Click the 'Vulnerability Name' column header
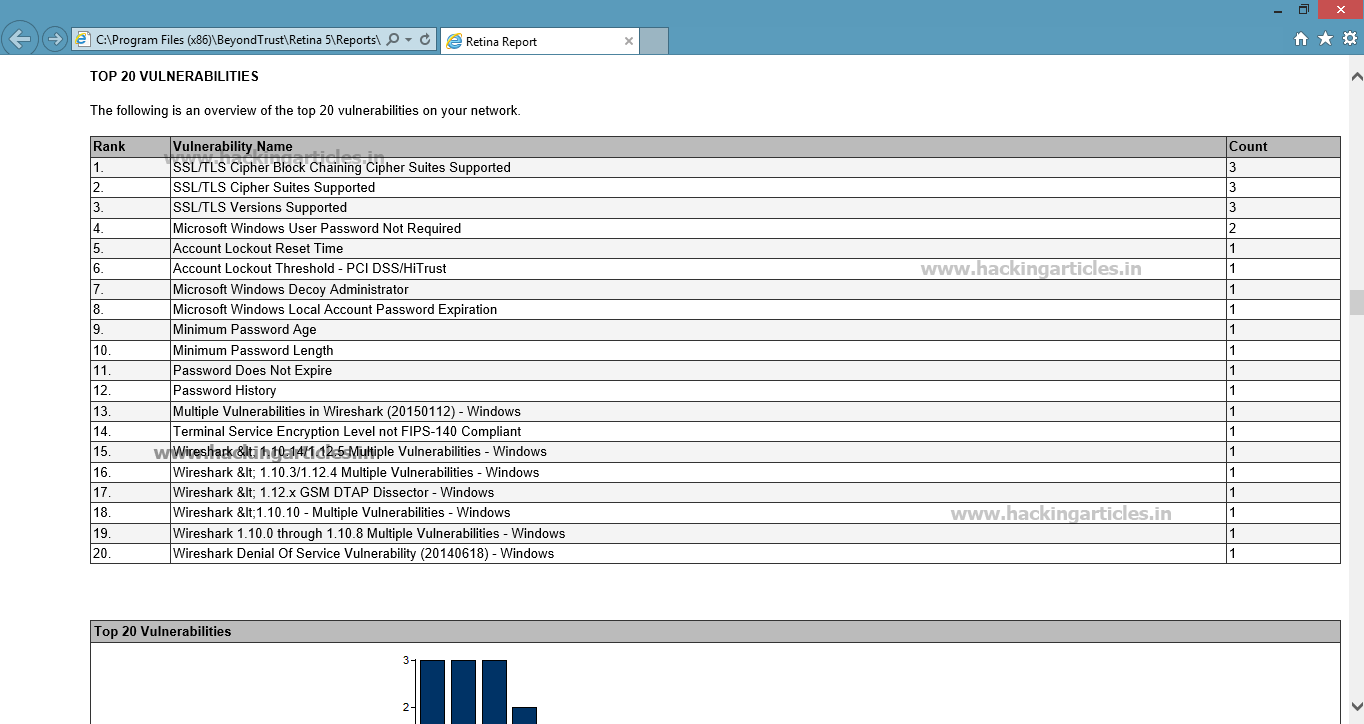The height and width of the screenshot is (724, 1364). click(698, 147)
